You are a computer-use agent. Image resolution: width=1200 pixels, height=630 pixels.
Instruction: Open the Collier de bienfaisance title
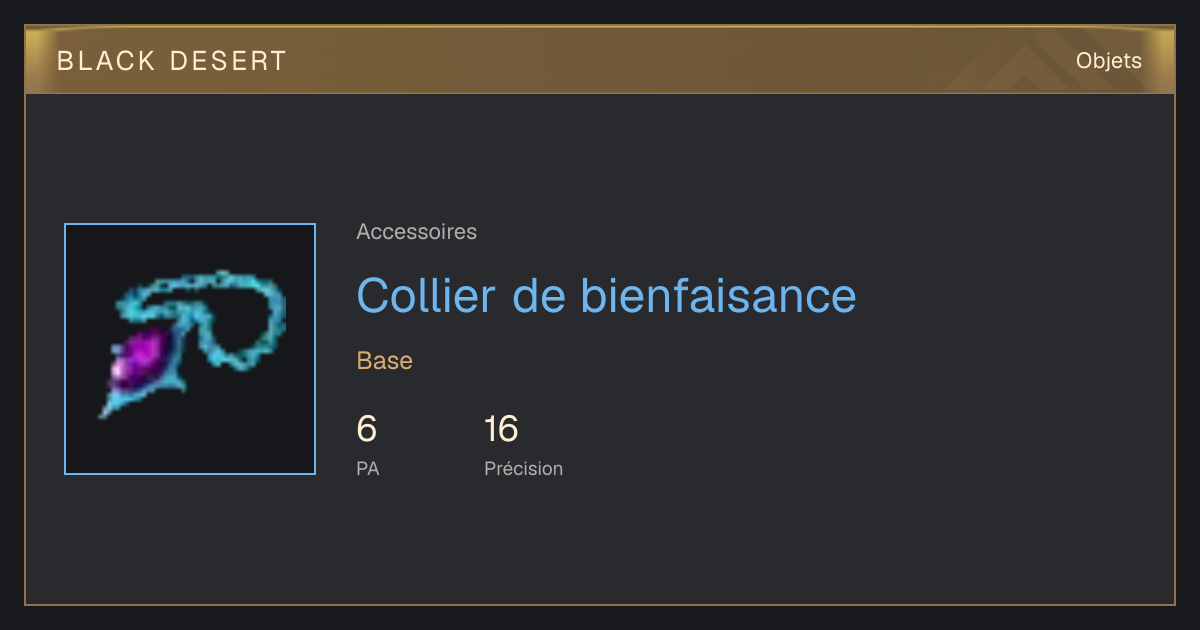click(x=606, y=295)
